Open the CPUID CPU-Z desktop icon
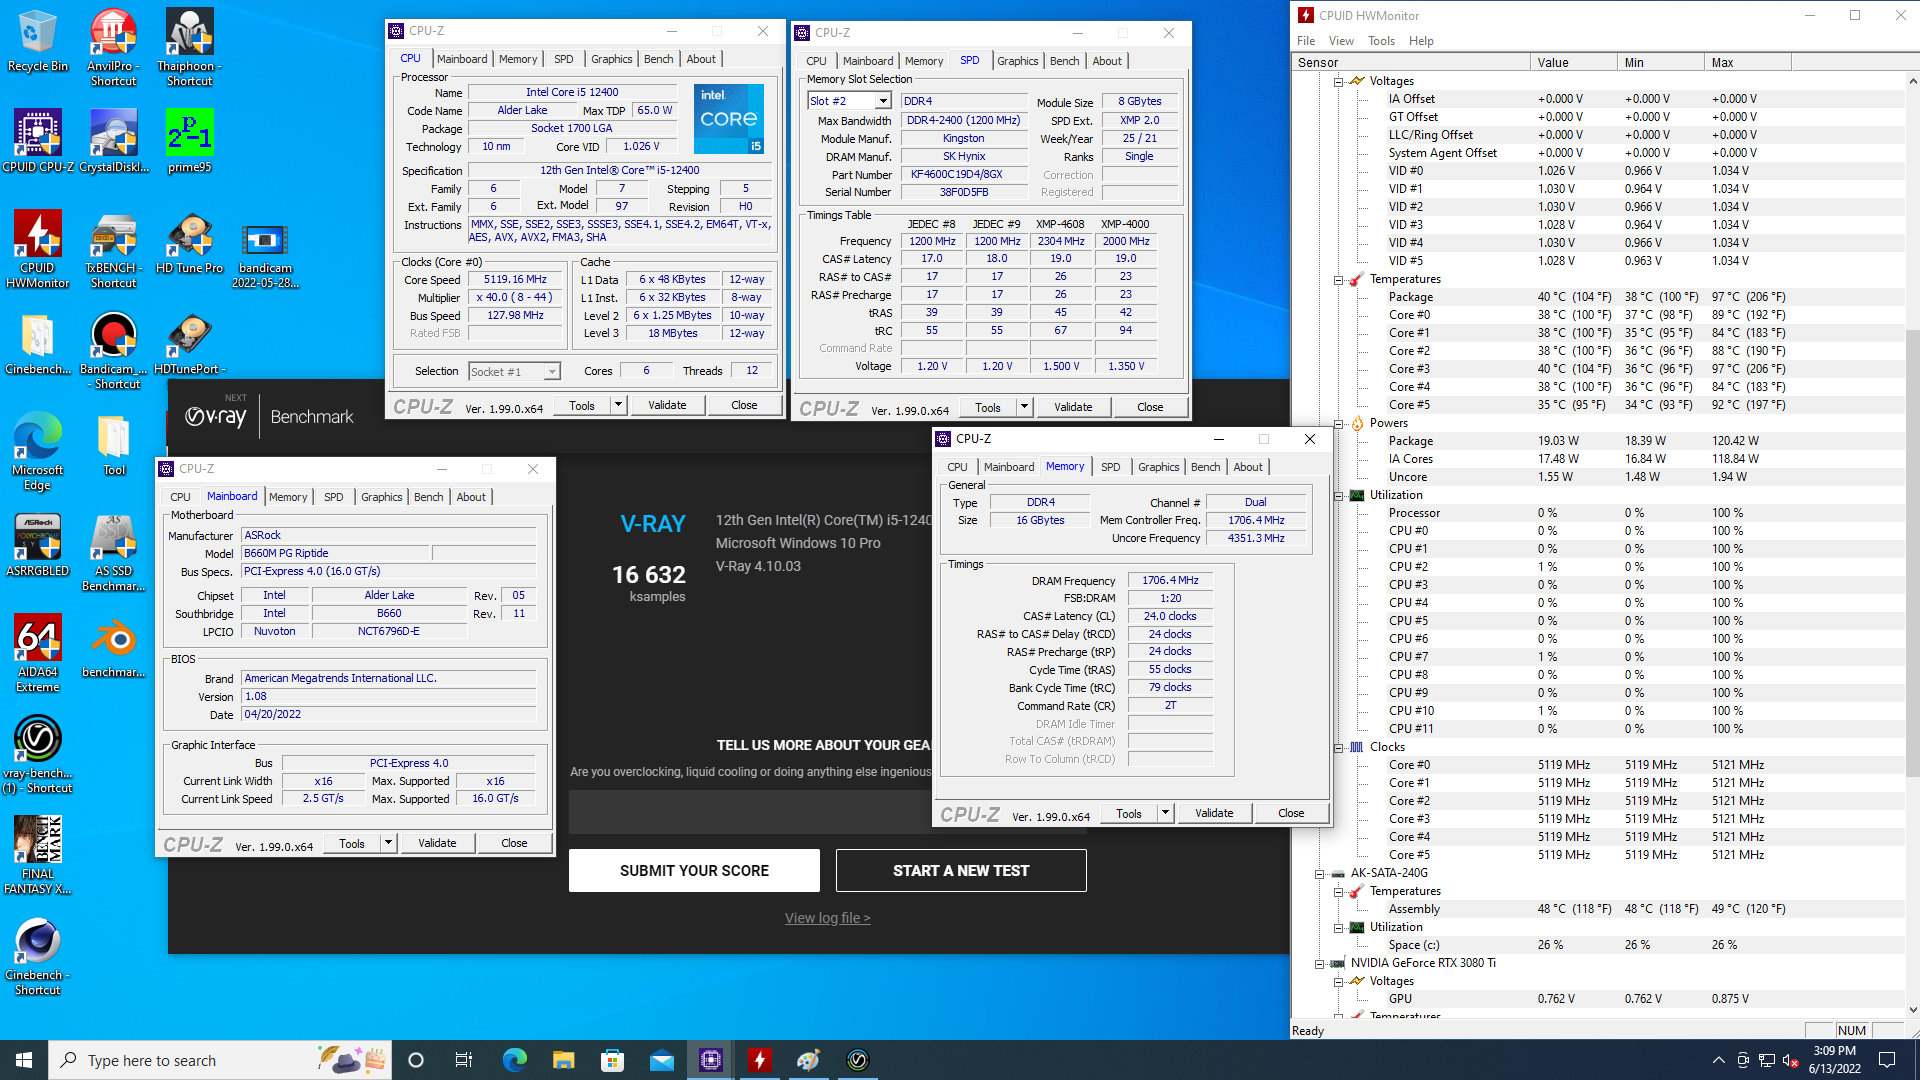The width and height of the screenshot is (1920, 1080). 37,141
